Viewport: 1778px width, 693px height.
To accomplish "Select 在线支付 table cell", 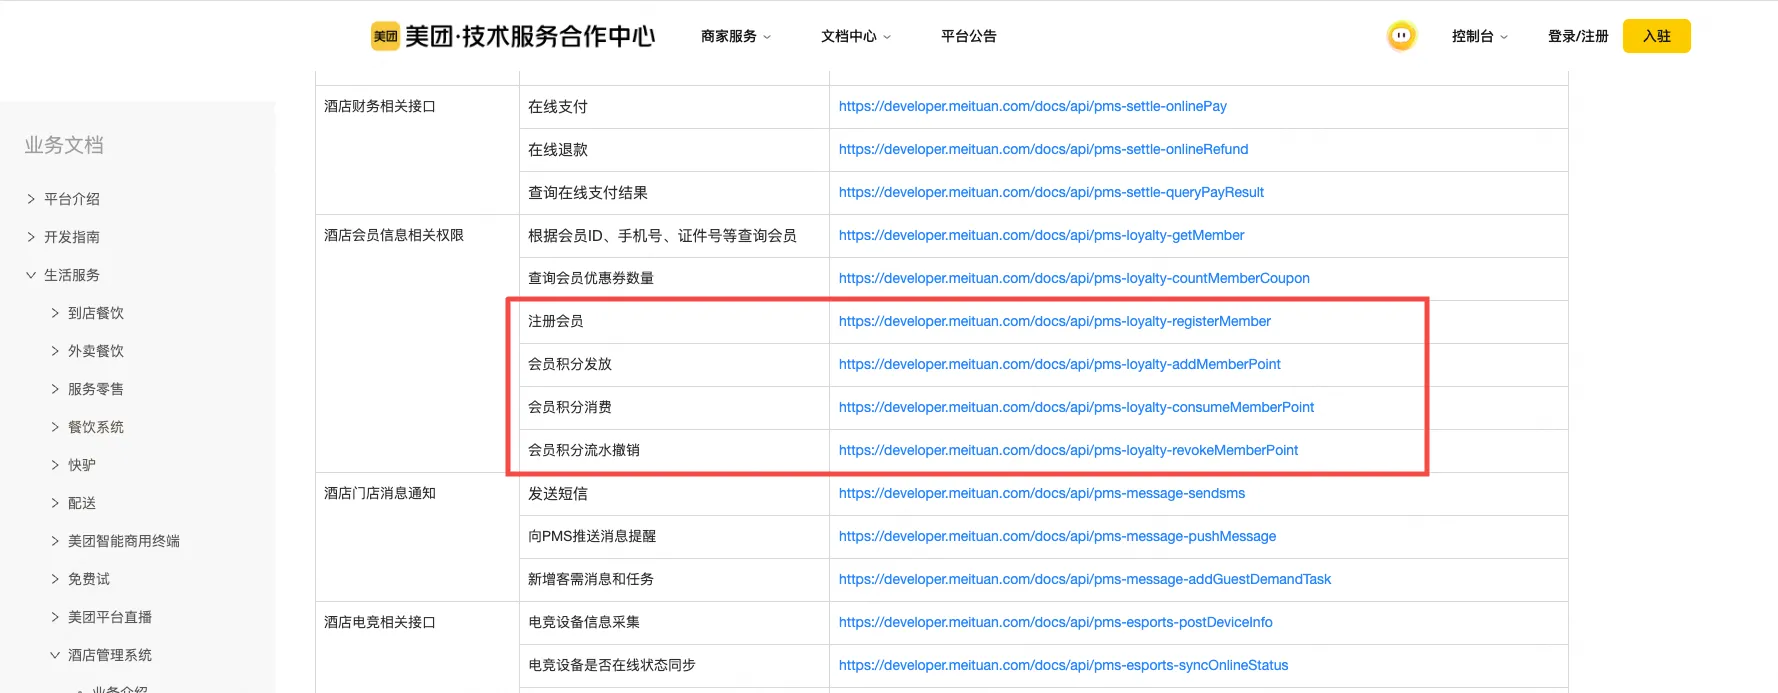I will click(674, 107).
